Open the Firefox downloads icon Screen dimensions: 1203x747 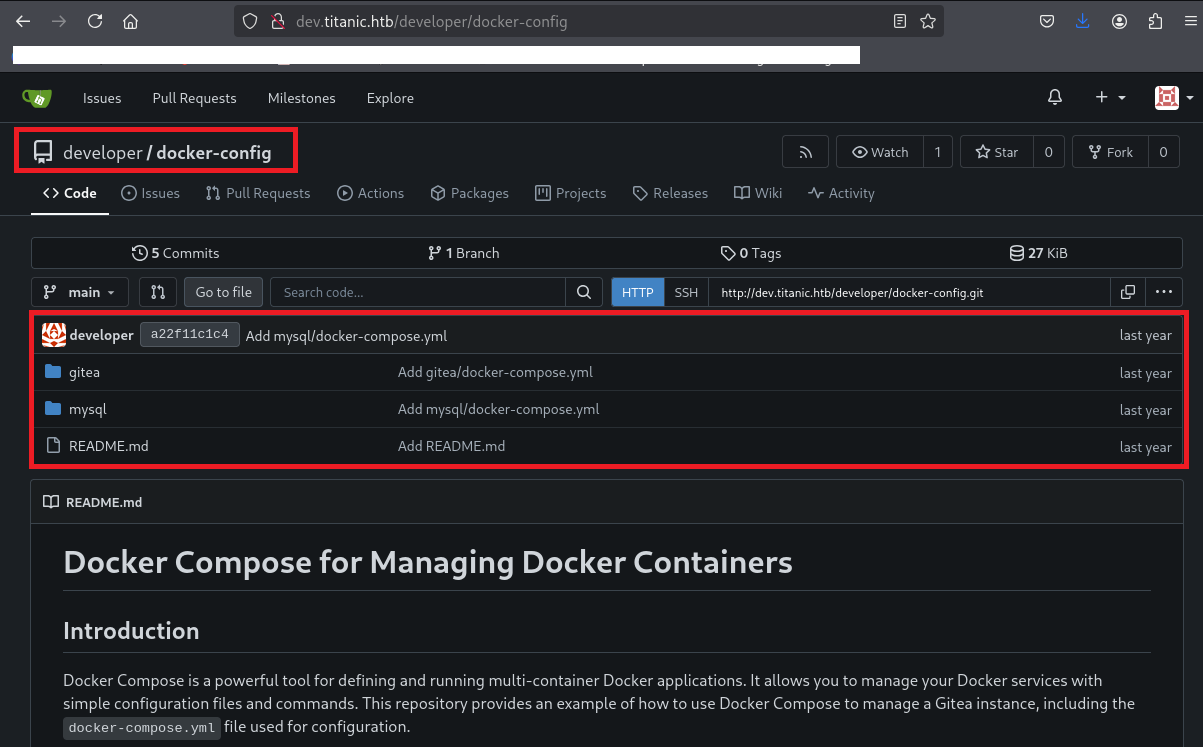coord(1083,21)
